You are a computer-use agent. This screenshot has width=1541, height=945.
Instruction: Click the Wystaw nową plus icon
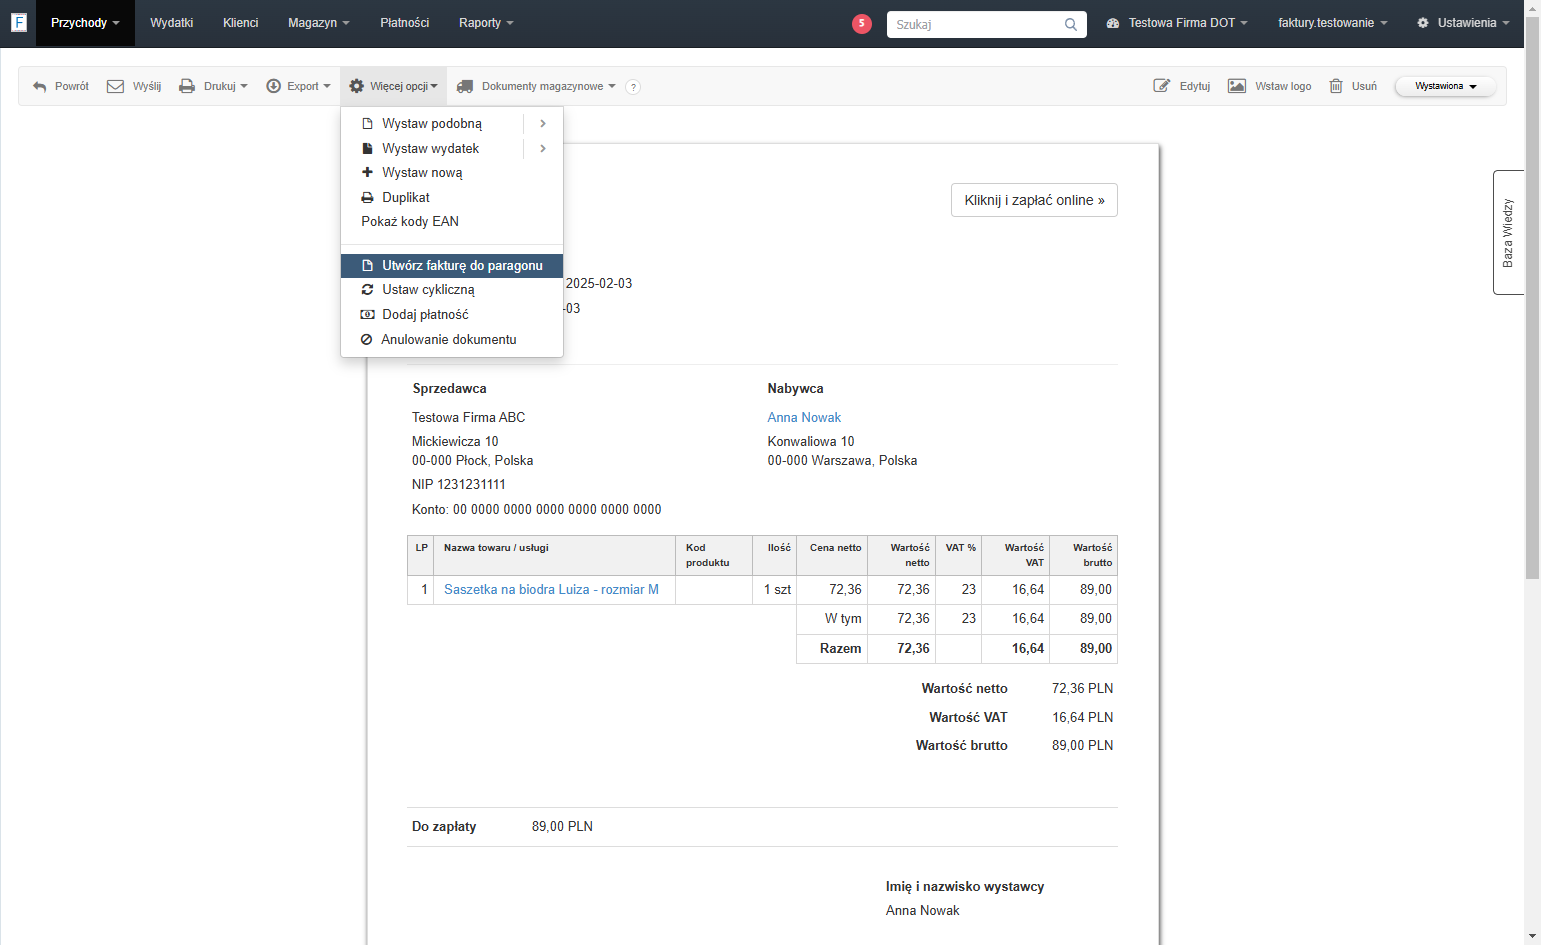(367, 173)
